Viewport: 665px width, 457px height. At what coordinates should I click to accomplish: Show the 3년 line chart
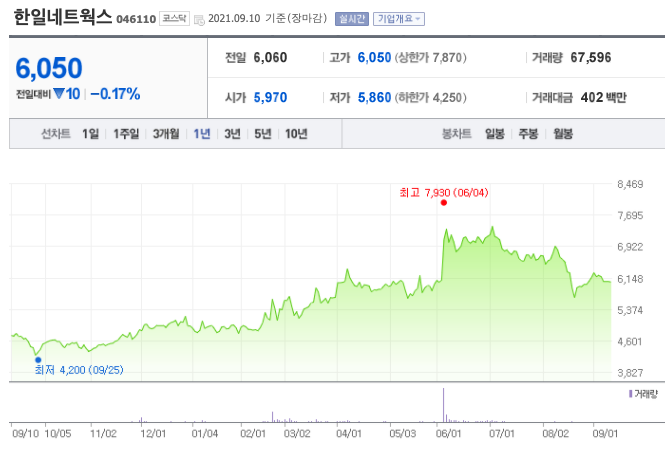[x=232, y=134]
